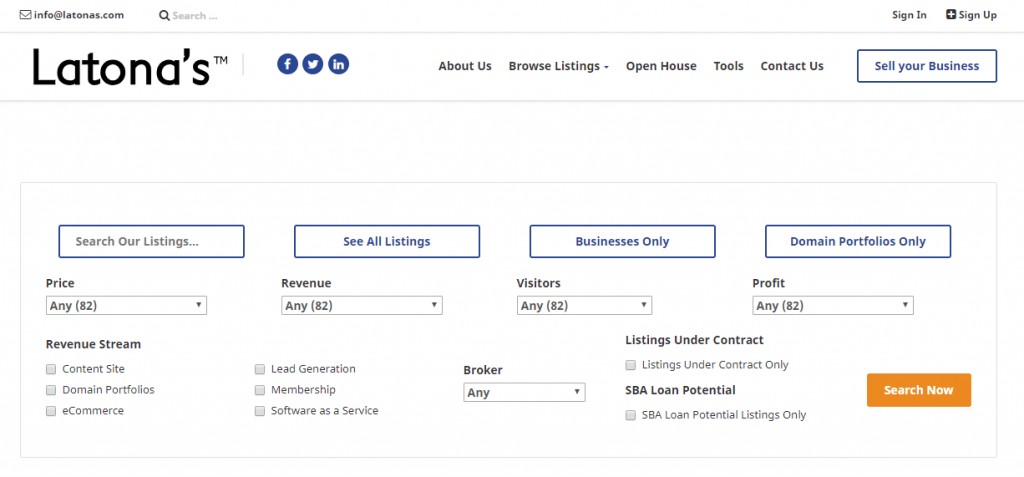The width and height of the screenshot is (1024, 477).
Task: Open Latona's Facebook page icon
Action: pyautogui.click(x=287, y=64)
